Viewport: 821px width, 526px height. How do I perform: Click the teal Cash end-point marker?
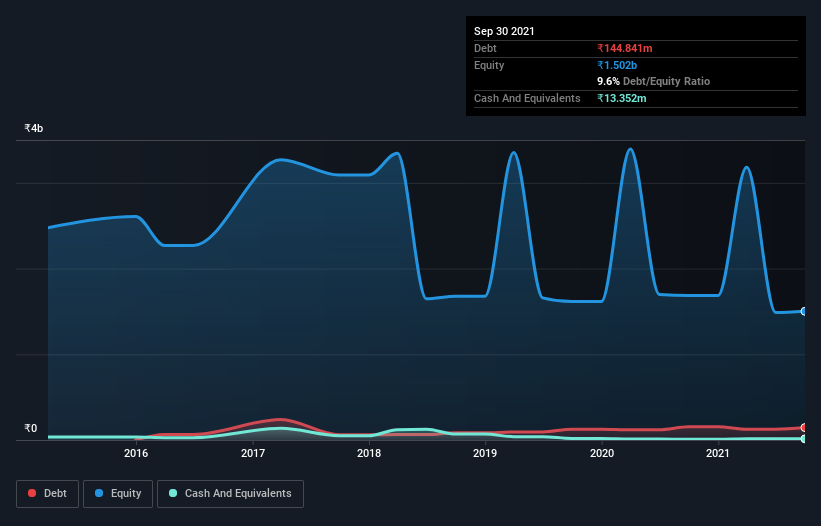point(804,439)
